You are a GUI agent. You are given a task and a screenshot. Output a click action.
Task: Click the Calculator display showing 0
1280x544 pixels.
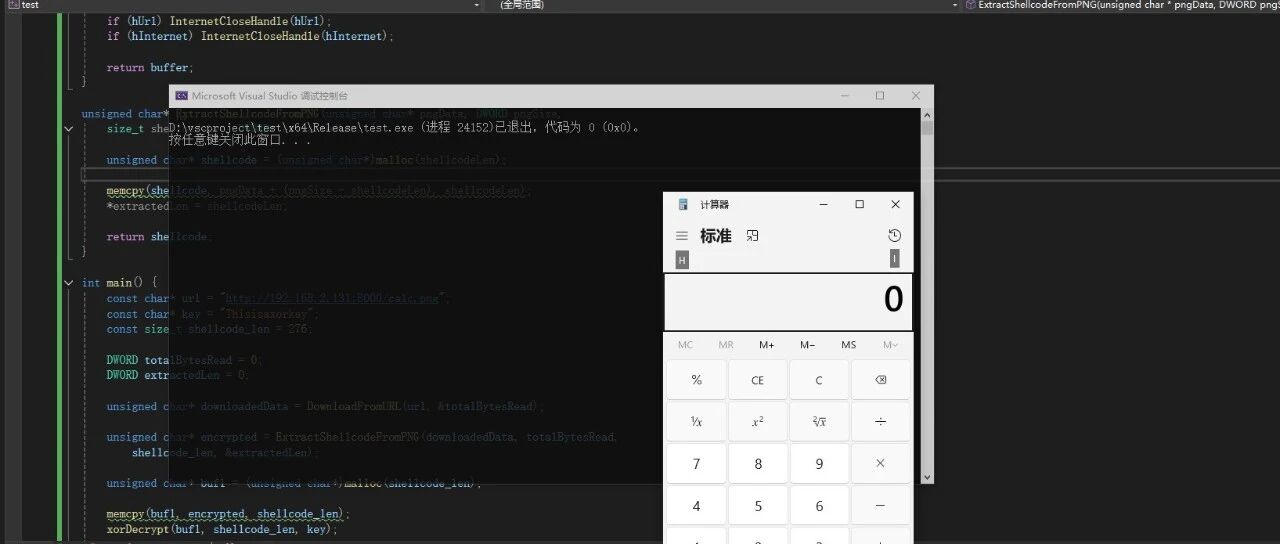pos(788,302)
